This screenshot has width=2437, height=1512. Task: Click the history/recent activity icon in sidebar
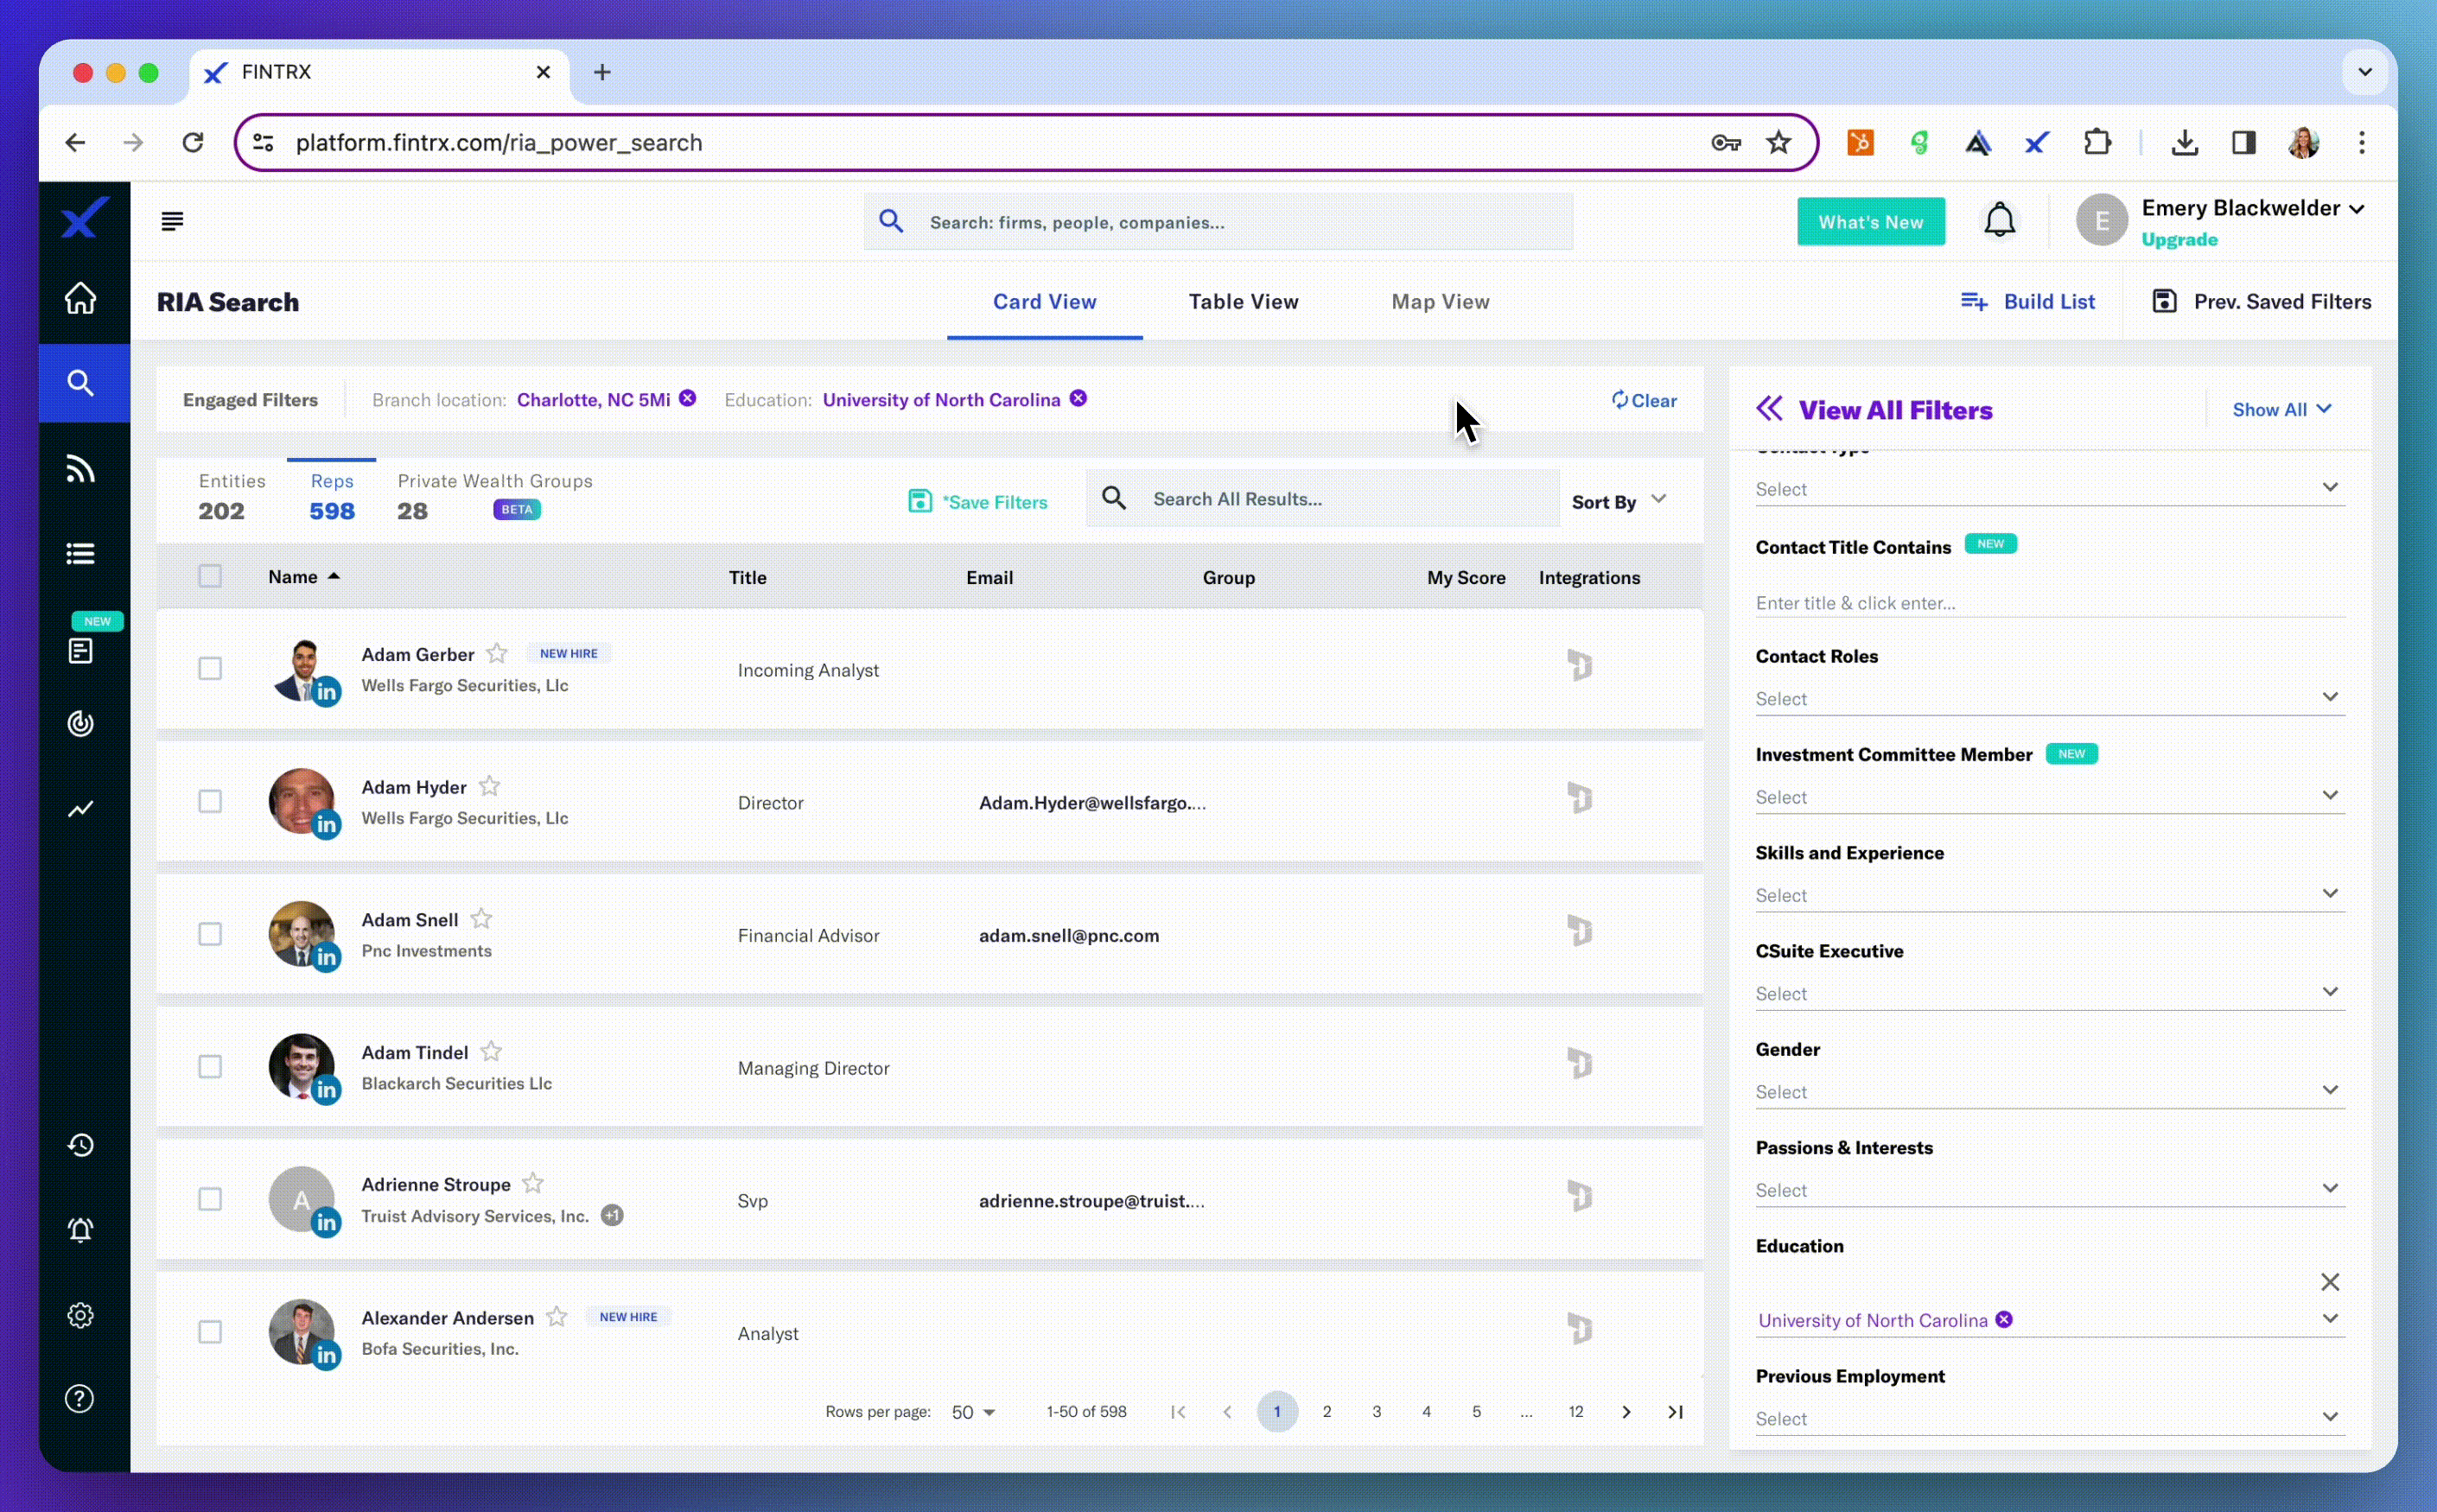pos(80,1145)
